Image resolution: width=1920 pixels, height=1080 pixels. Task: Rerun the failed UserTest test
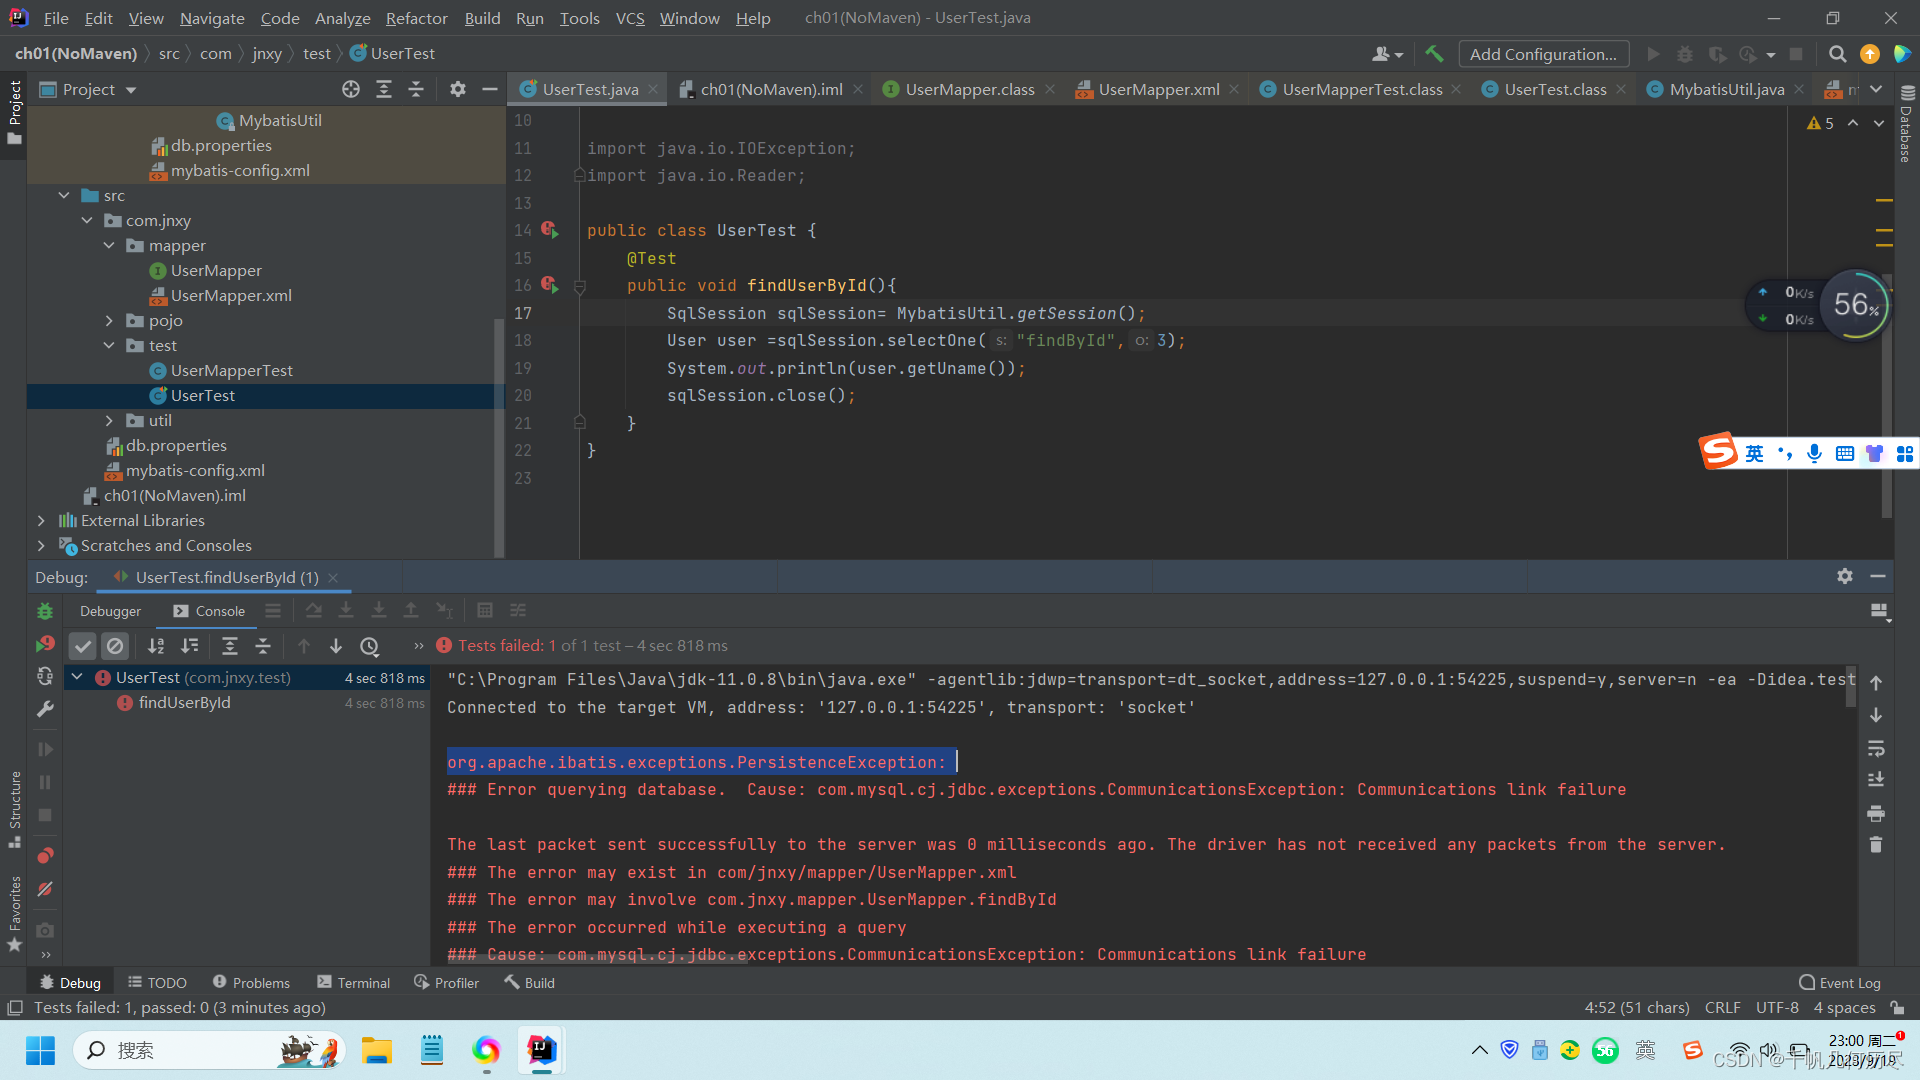(x=45, y=644)
